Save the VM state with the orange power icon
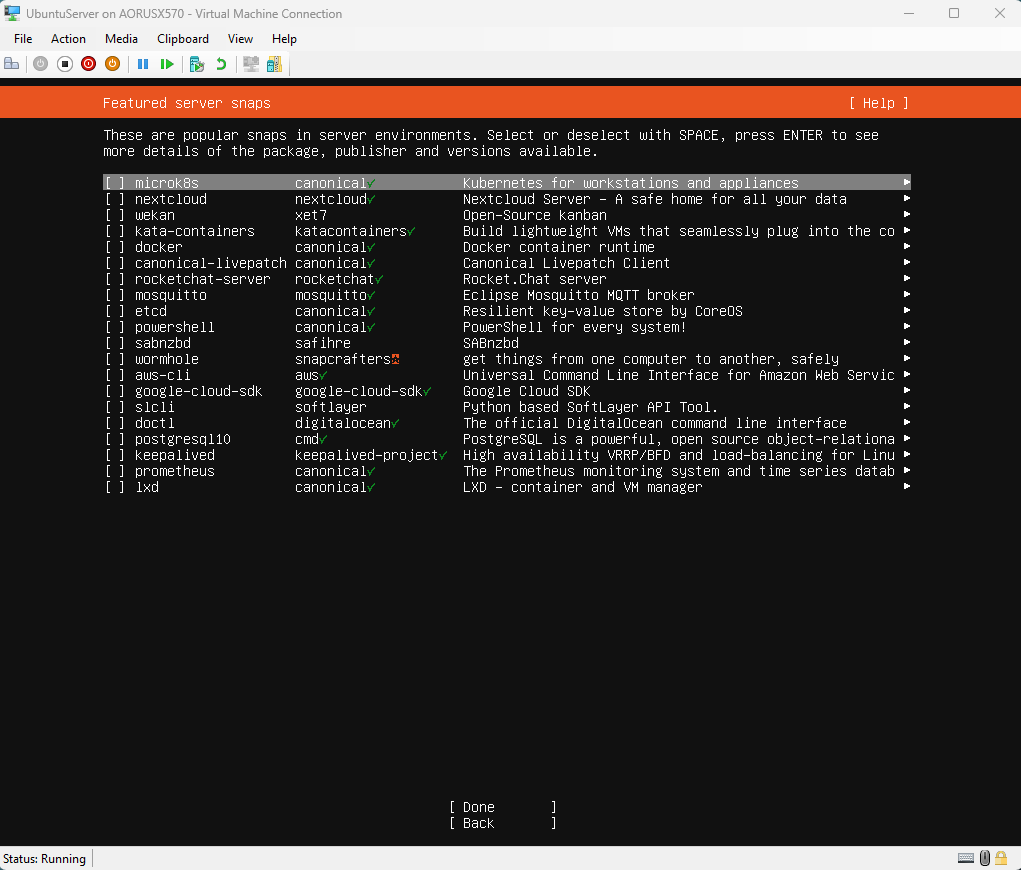 (x=113, y=64)
